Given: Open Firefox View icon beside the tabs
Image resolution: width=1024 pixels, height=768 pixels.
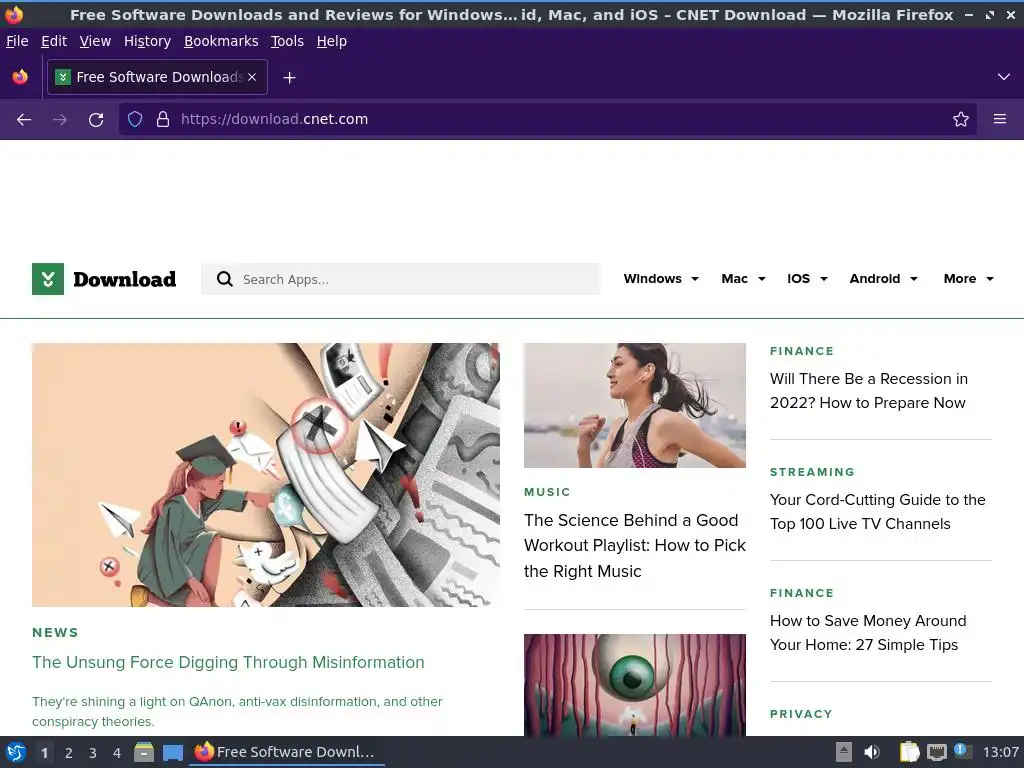Looking at the screenshot, I should 20,77.
